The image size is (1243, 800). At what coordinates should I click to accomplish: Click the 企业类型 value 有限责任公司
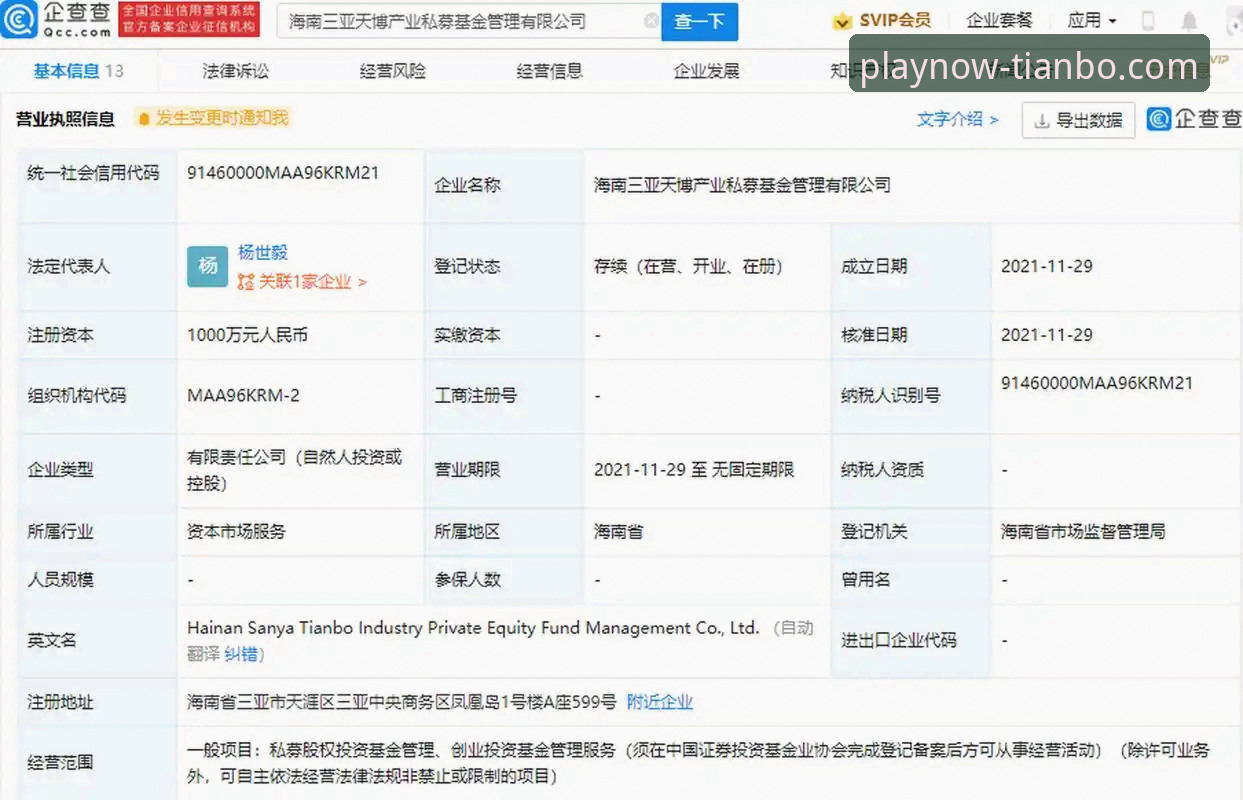click(x=294, y=470)
